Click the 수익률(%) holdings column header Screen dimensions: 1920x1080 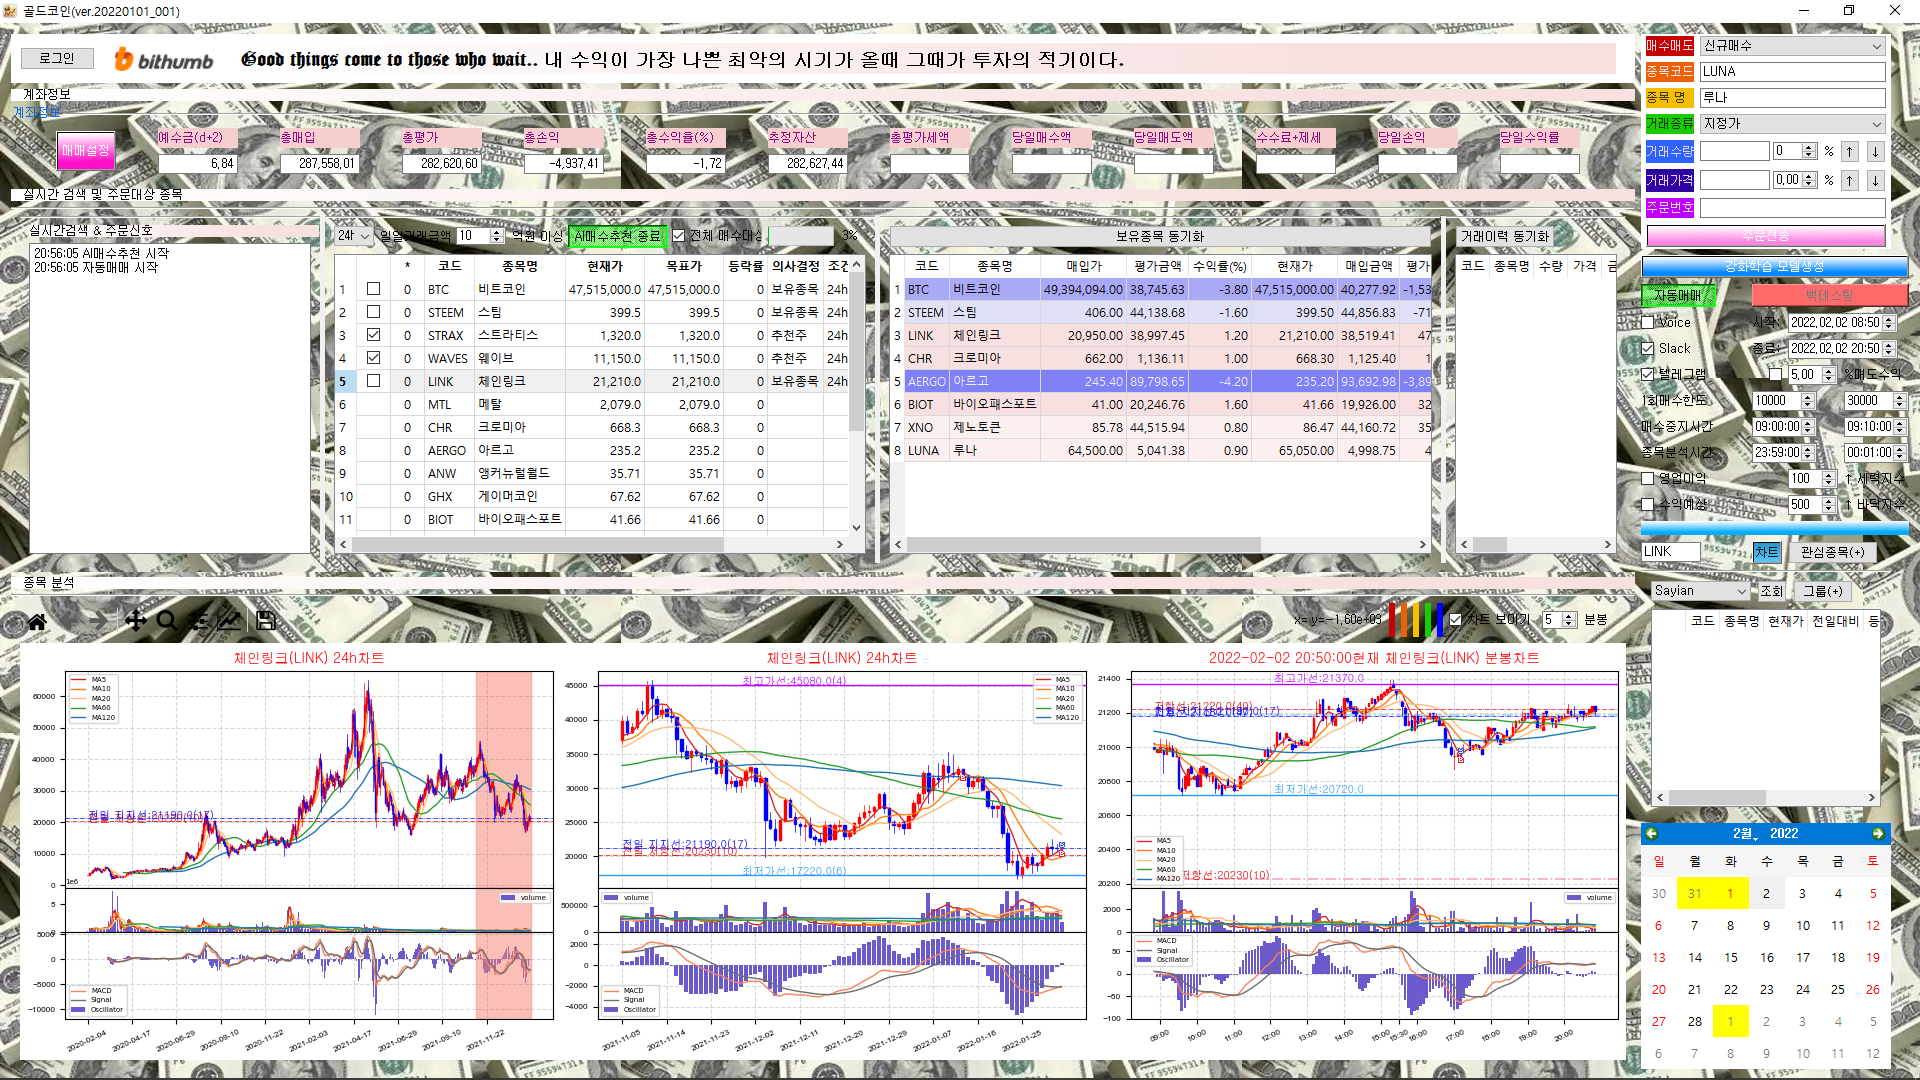pyautogui.click(x=1220, y=266)
